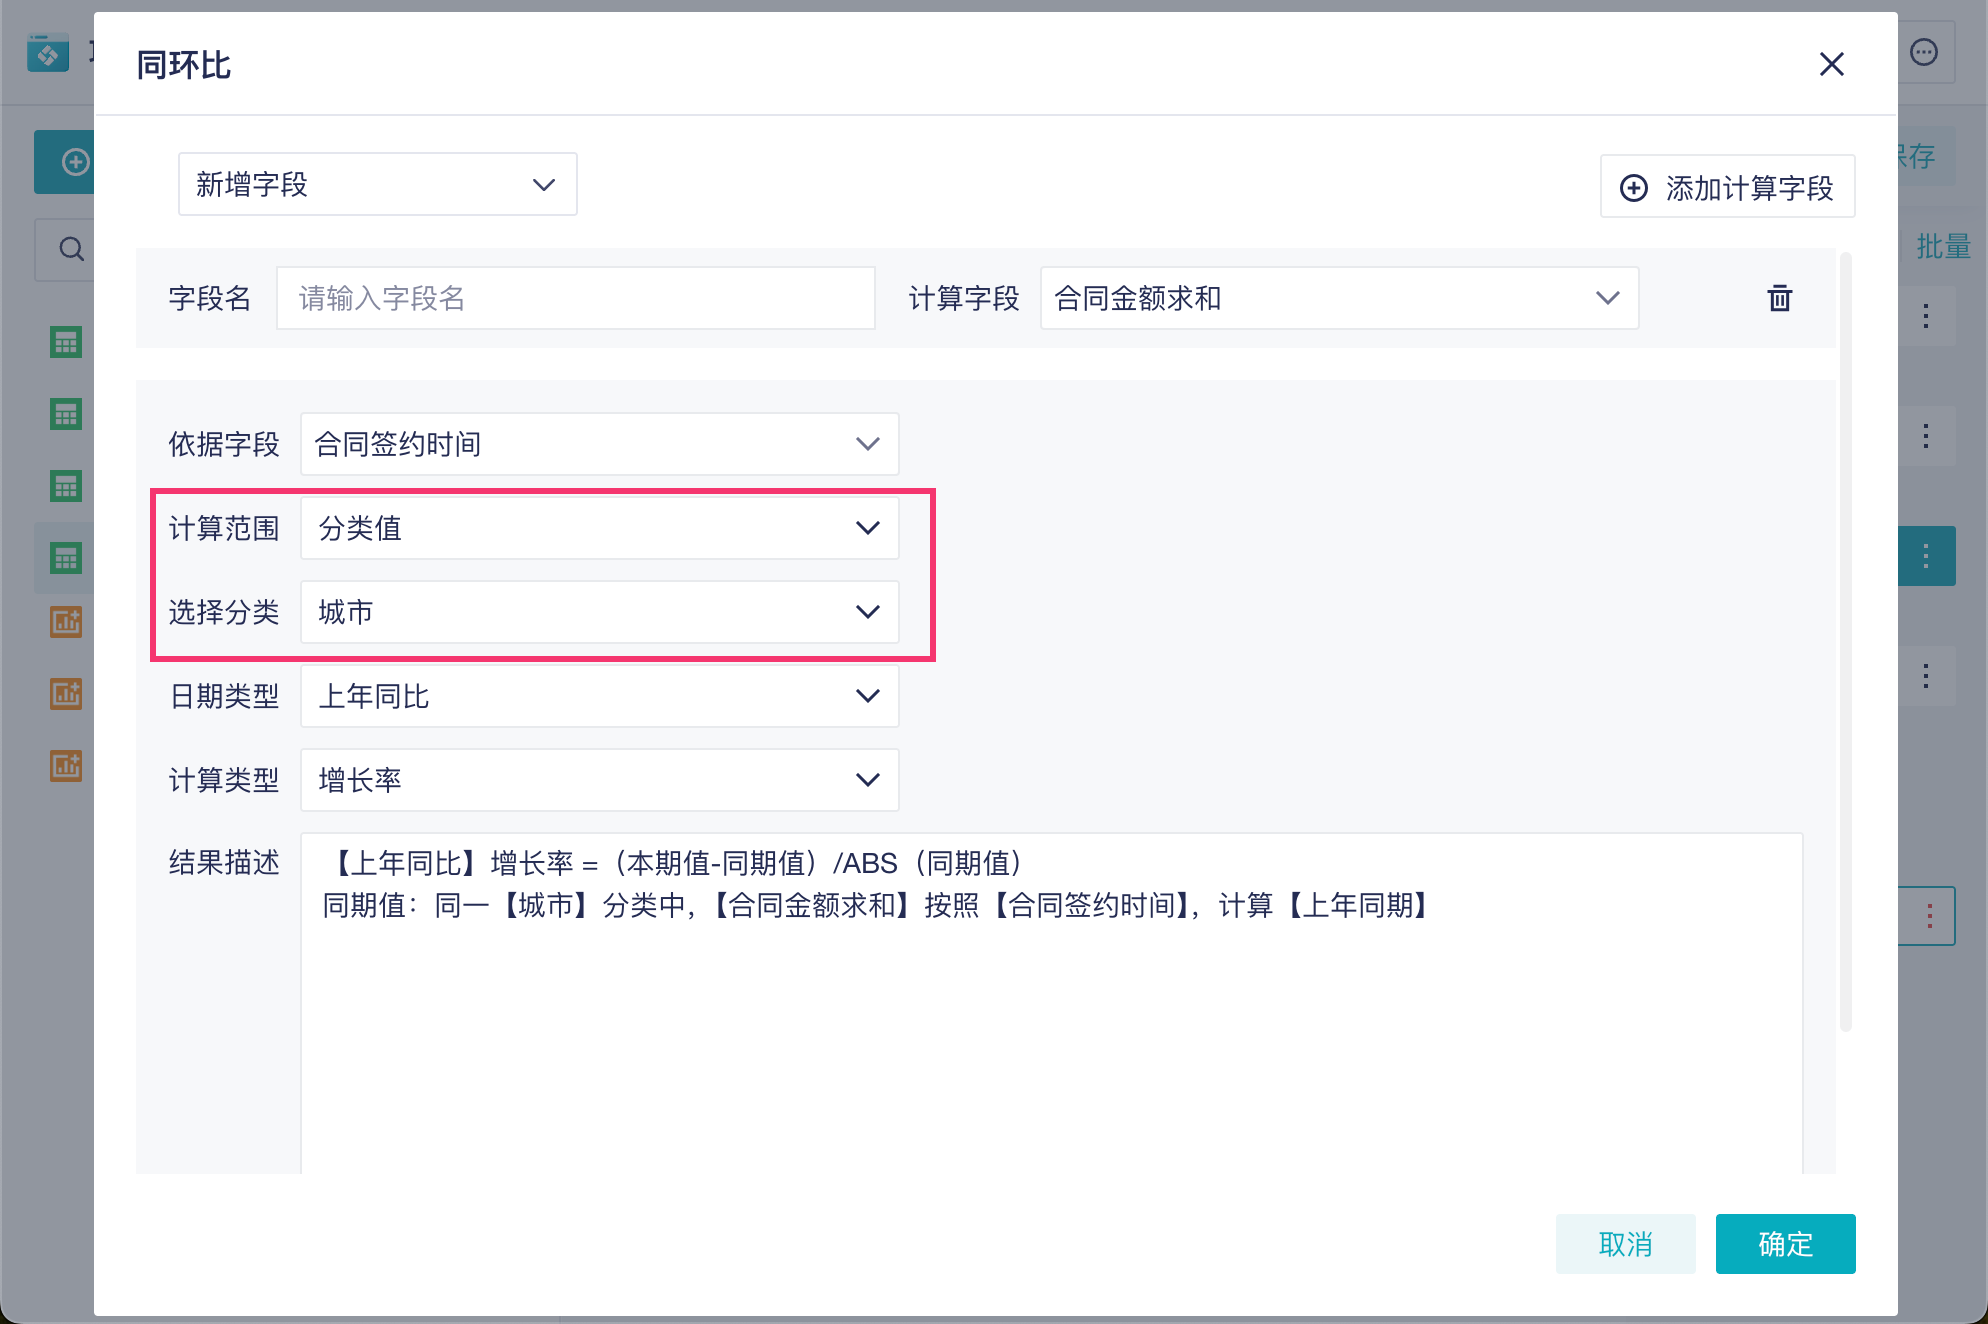Expand the 计算范围 分类值 selector

click(x=600, y=528)
